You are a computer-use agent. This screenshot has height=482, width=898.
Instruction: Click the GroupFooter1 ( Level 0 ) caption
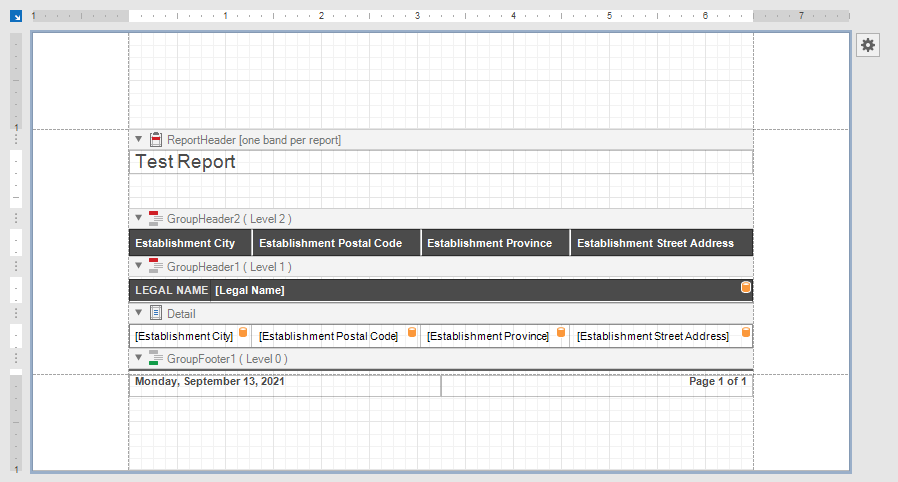(x=227, y=359)
